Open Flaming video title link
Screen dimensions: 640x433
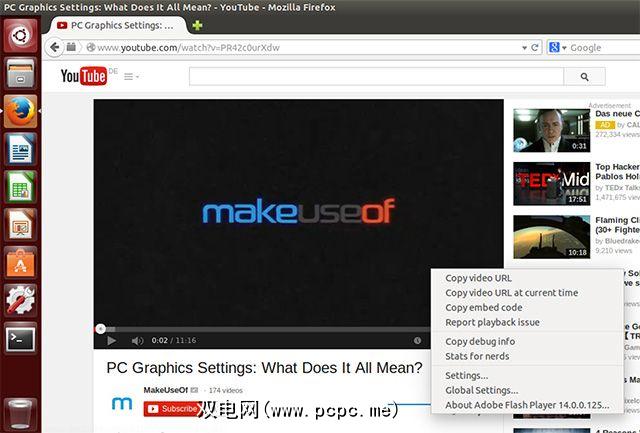(617, 225)
